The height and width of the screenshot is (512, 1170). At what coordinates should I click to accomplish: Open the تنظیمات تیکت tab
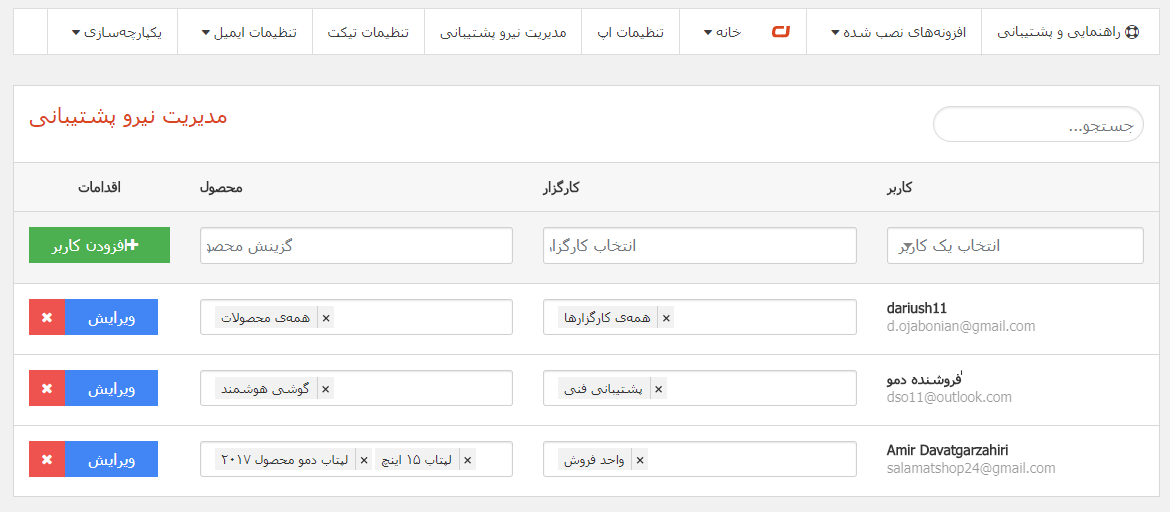point(368,32)
